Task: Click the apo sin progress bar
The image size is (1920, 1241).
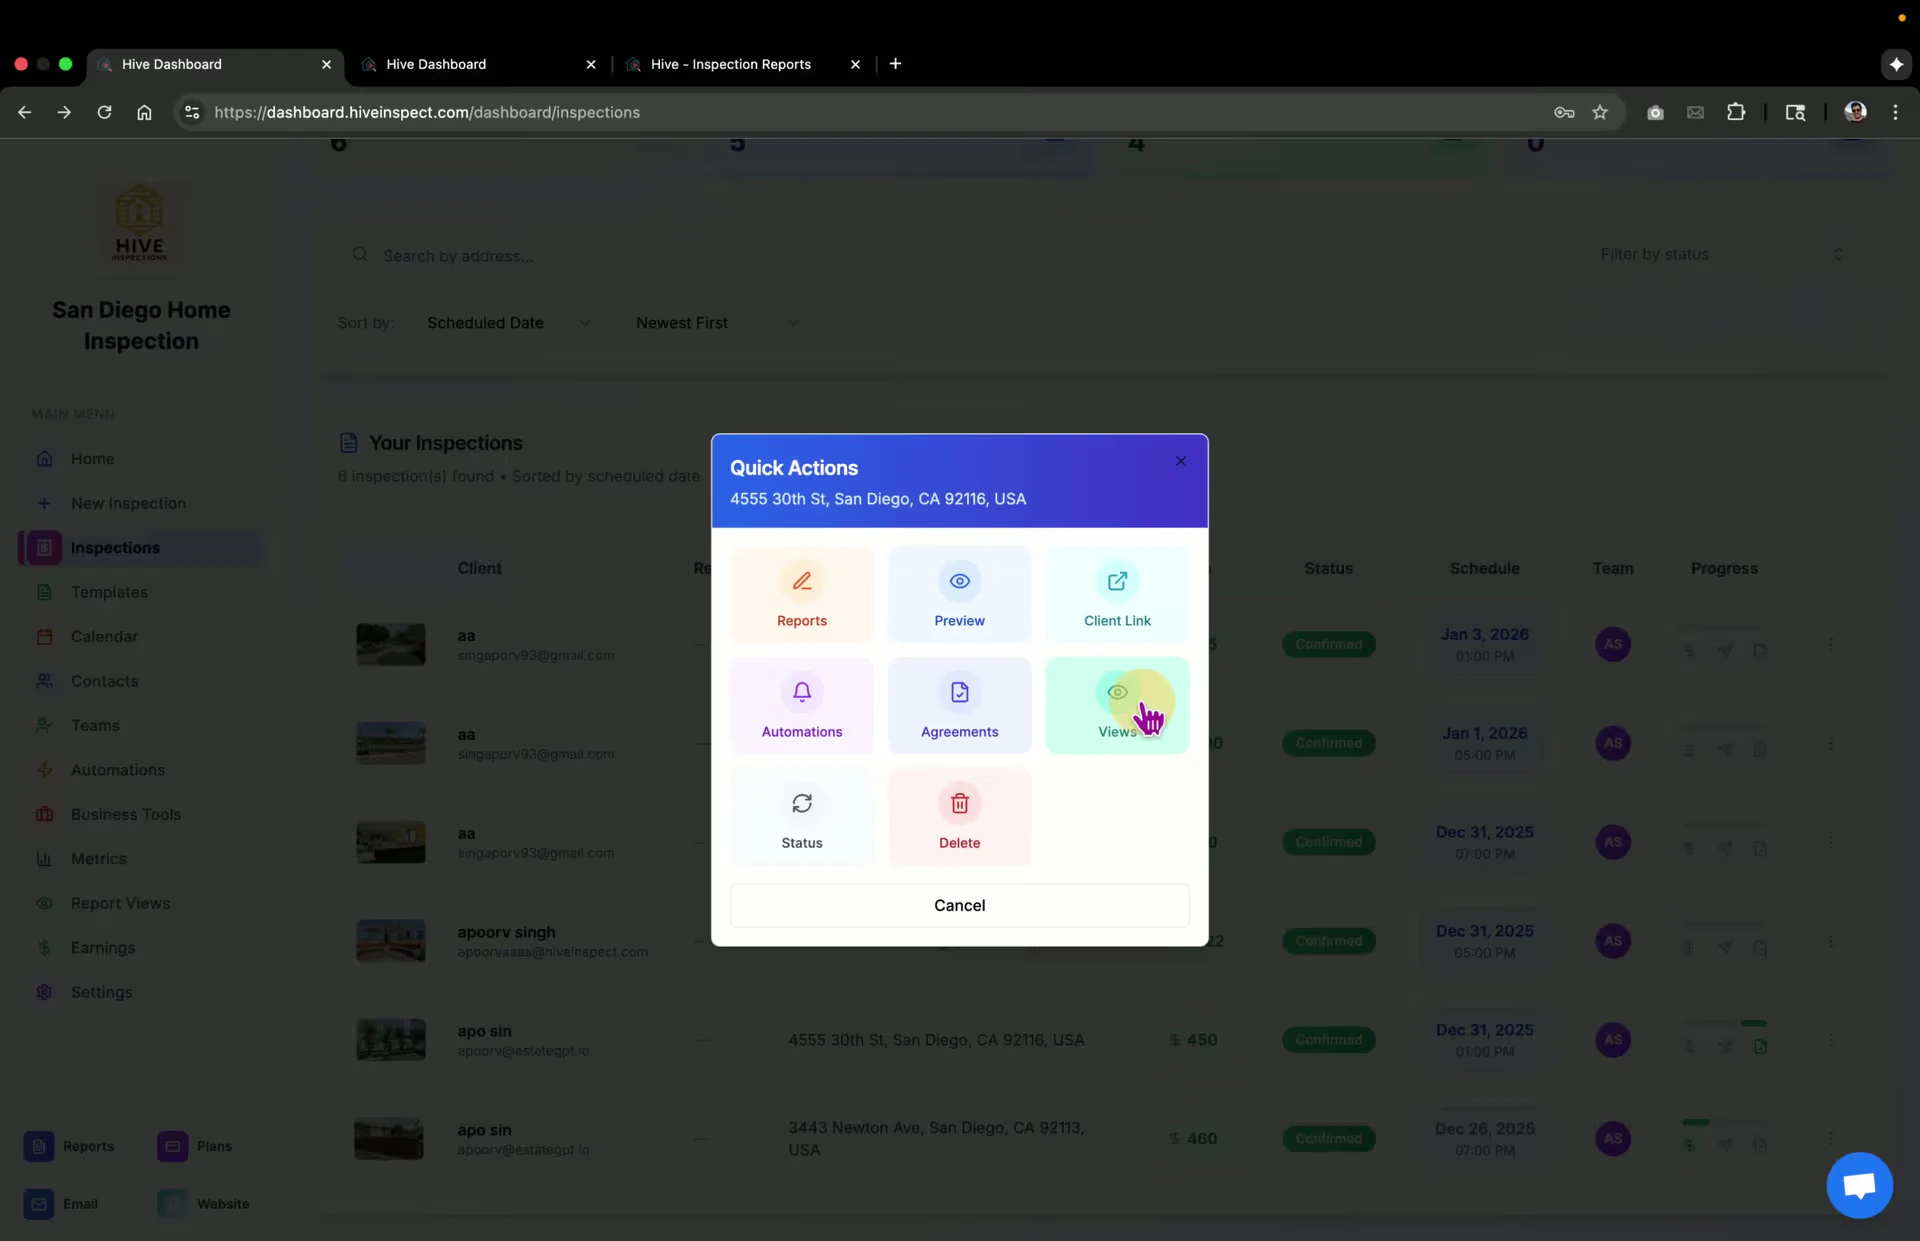Action: point(1724,1023)
